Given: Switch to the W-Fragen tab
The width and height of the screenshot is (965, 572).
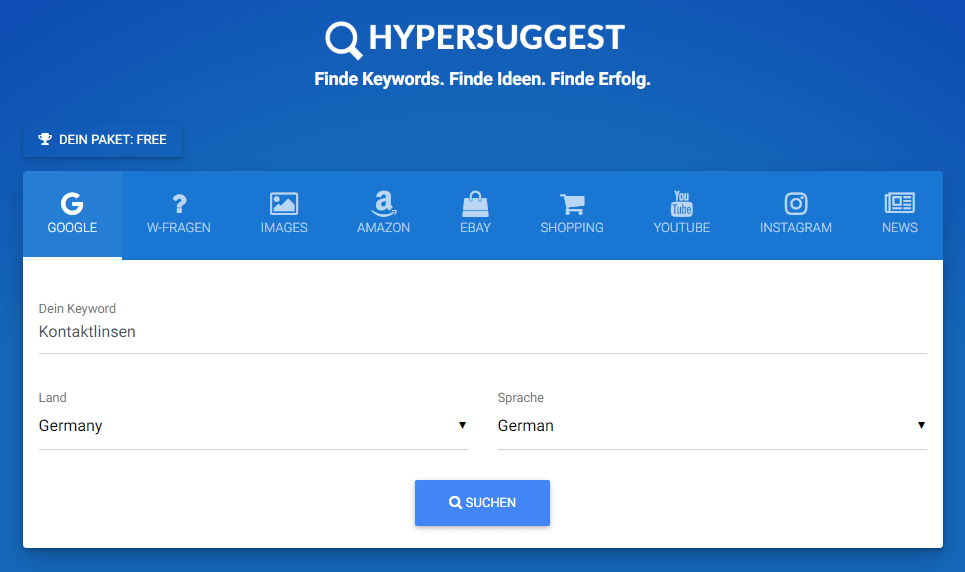Looking at the screenshot, I should tap(178, 215).
